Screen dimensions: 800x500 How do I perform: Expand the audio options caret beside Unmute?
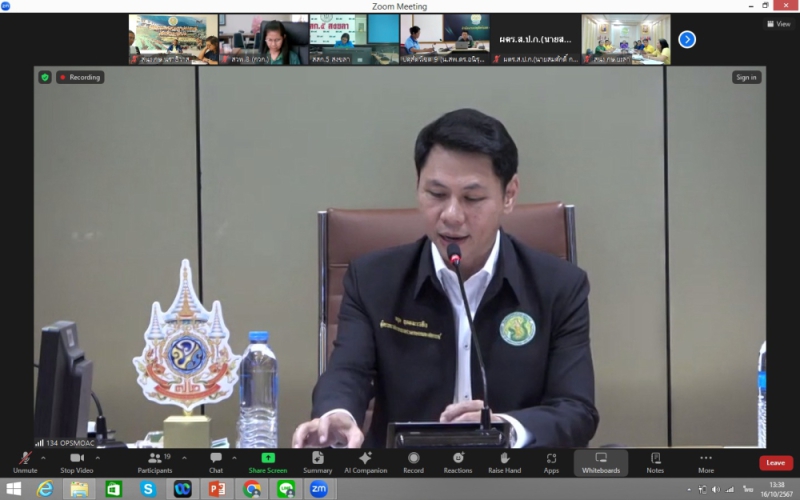[x=42, y=458]
